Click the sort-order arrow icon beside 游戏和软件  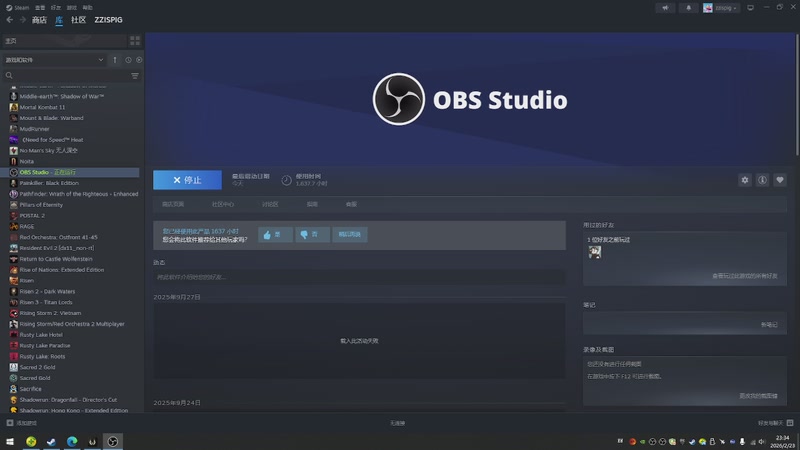tap(115, 60)
